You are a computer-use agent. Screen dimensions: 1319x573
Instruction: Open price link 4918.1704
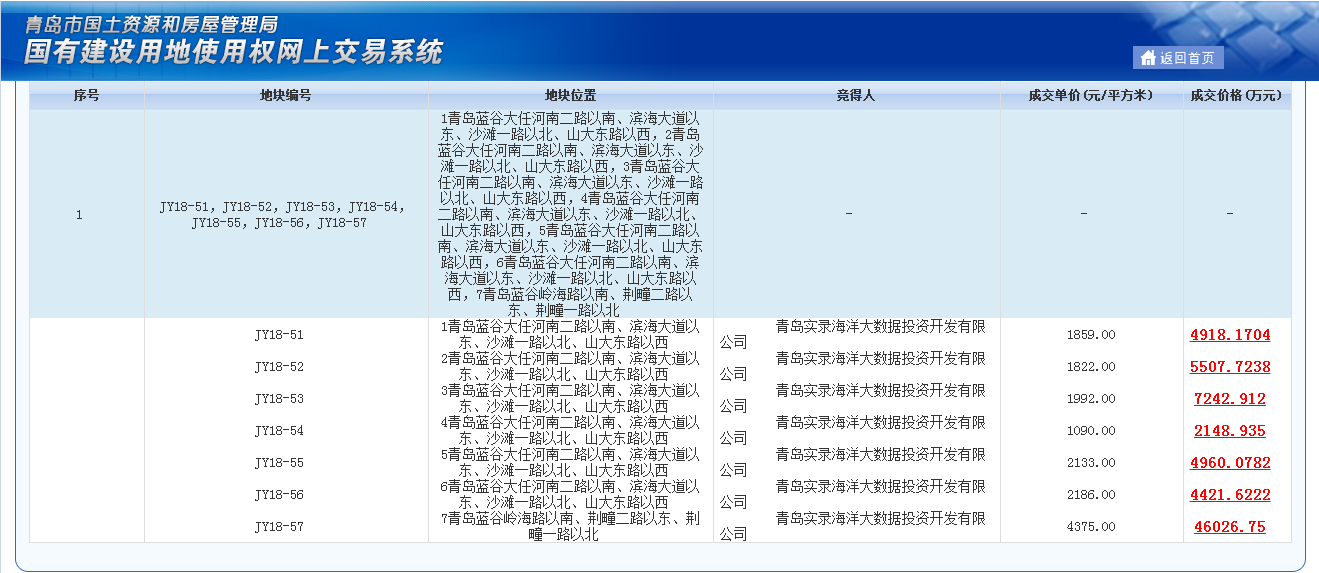[1230, 335]
